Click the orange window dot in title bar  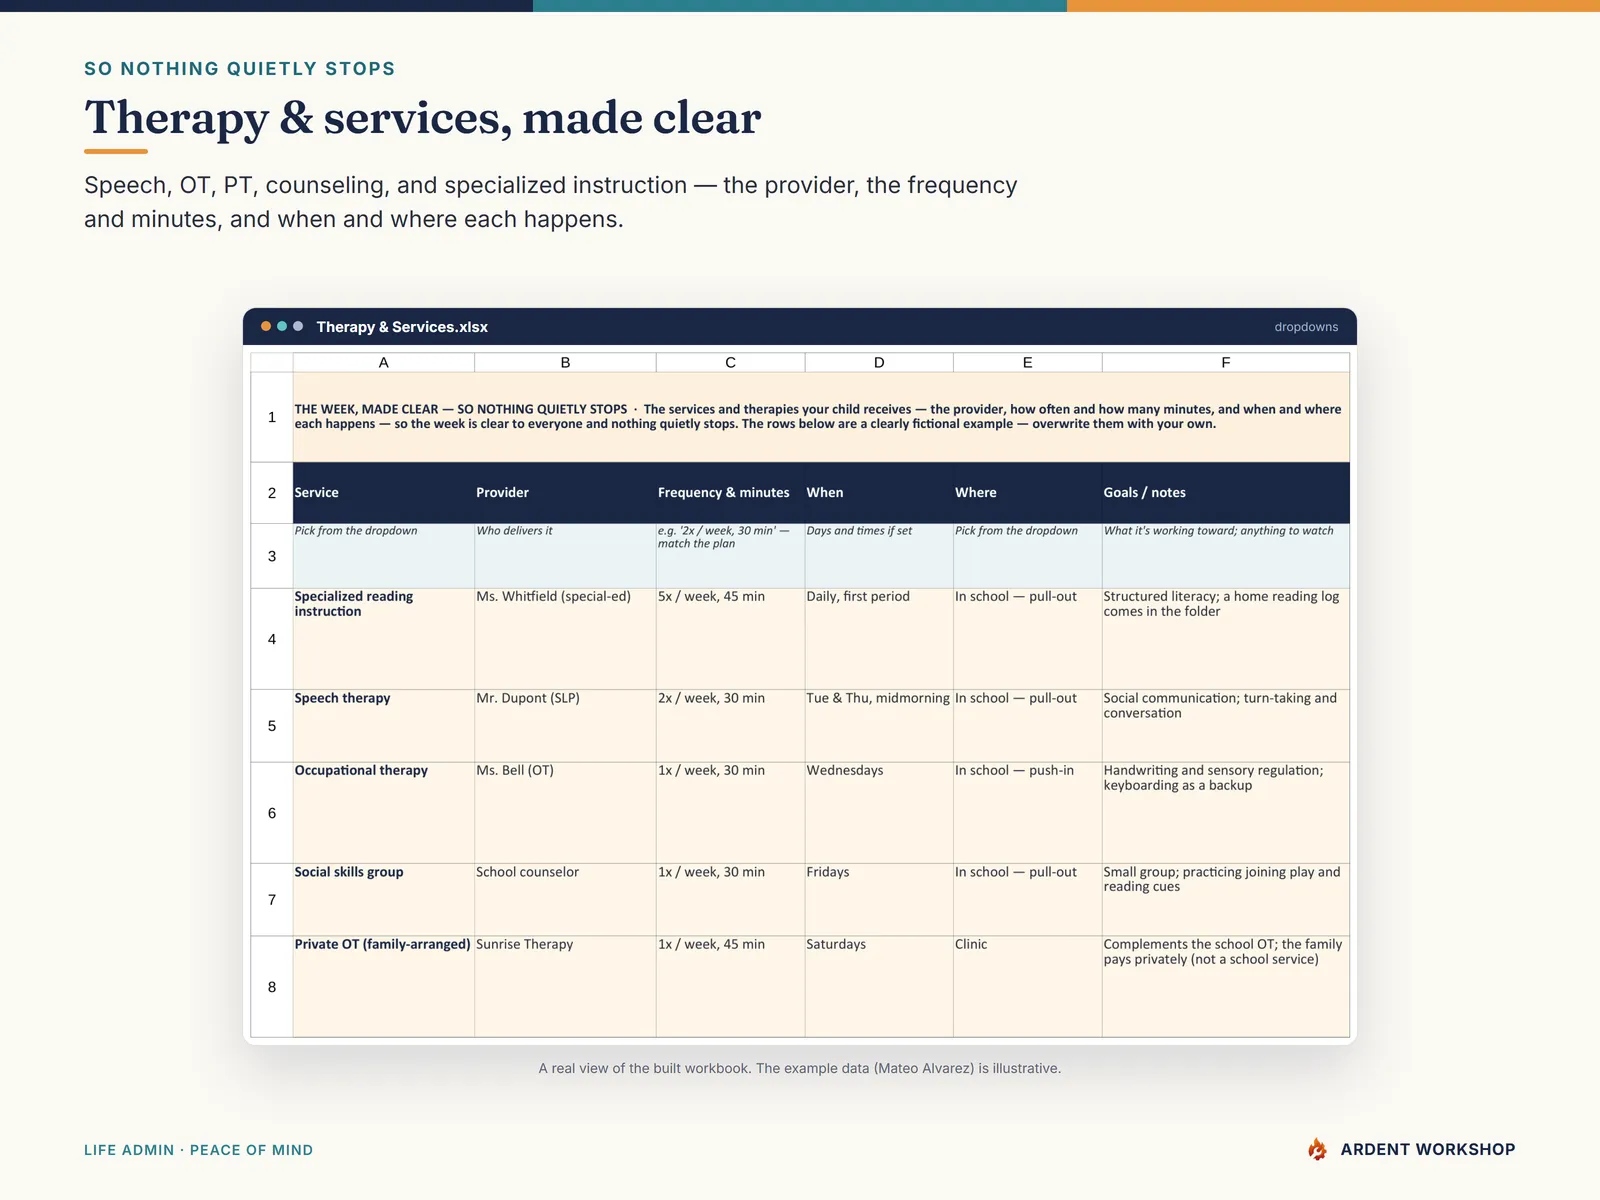tap(266, 326)
